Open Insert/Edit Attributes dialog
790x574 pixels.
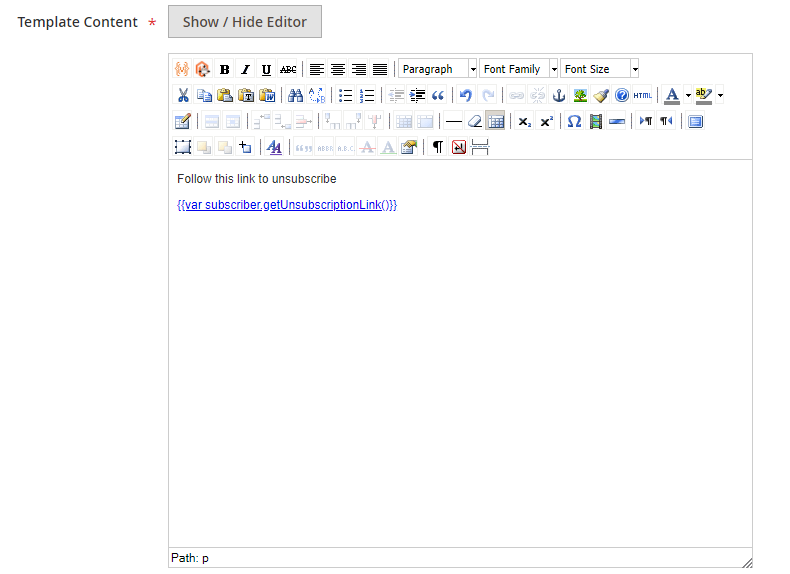click(x=409, y=147)
